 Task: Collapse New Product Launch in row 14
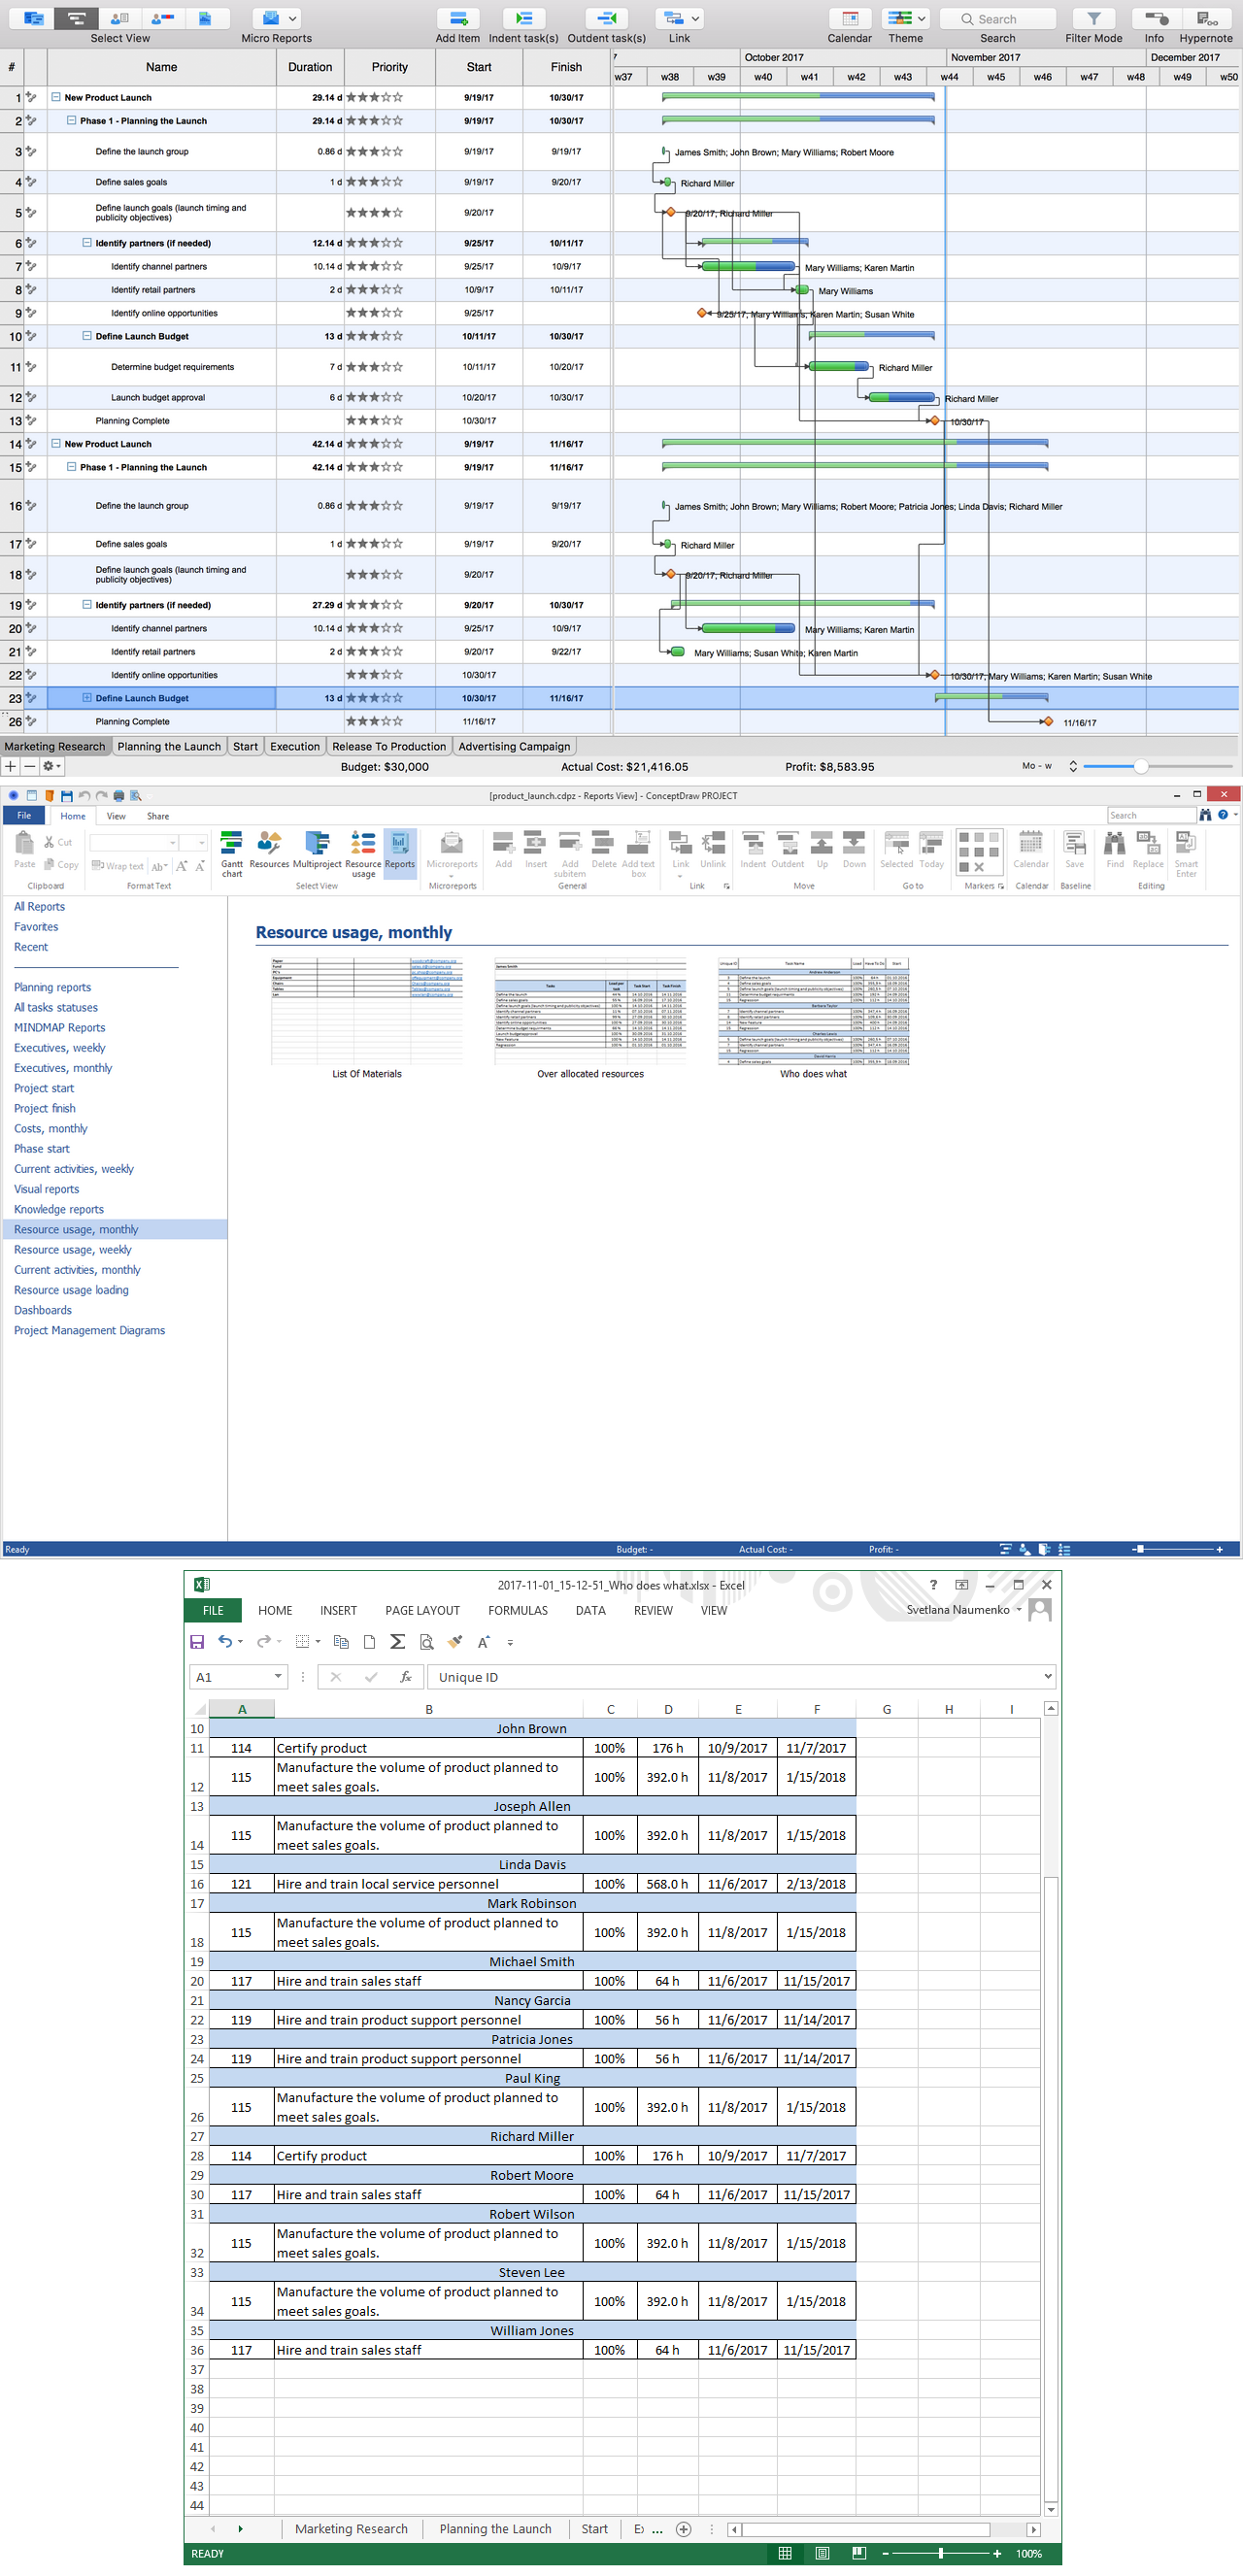(x=56, y=443)
